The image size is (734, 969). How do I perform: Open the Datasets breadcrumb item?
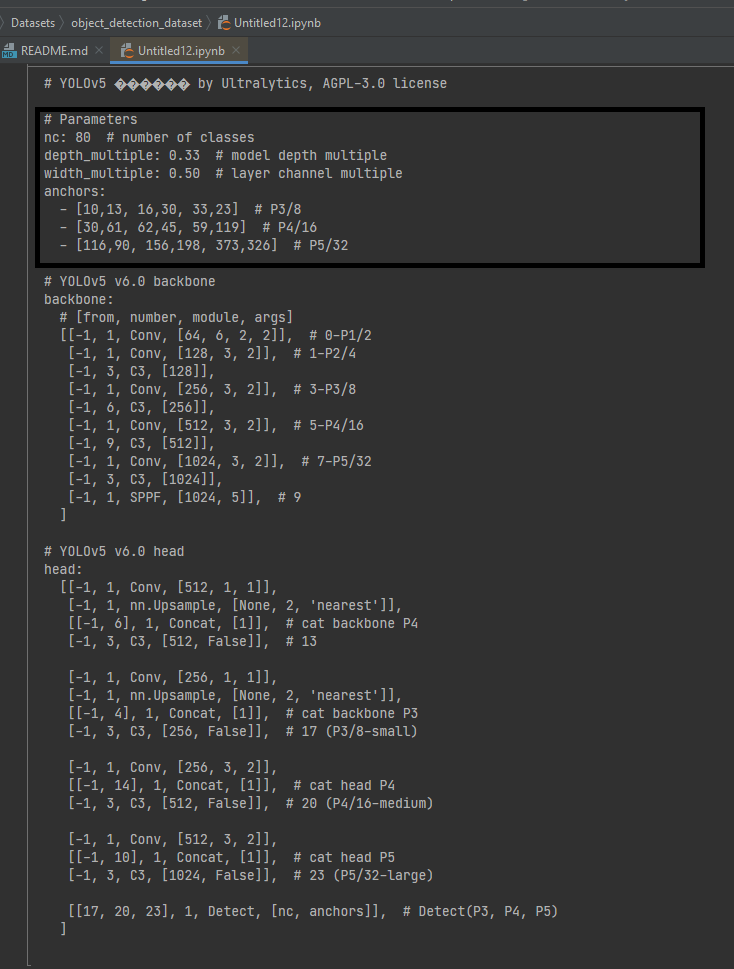coord(33,22)
